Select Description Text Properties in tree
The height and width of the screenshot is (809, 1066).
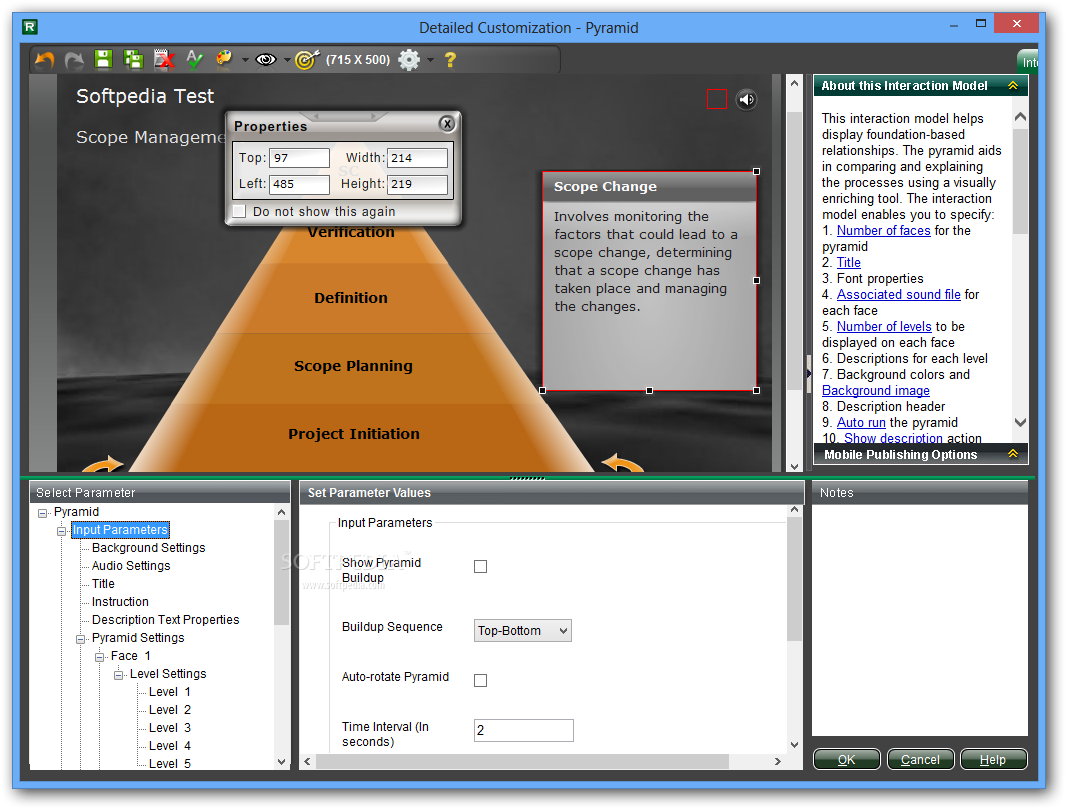click(165, 620)
